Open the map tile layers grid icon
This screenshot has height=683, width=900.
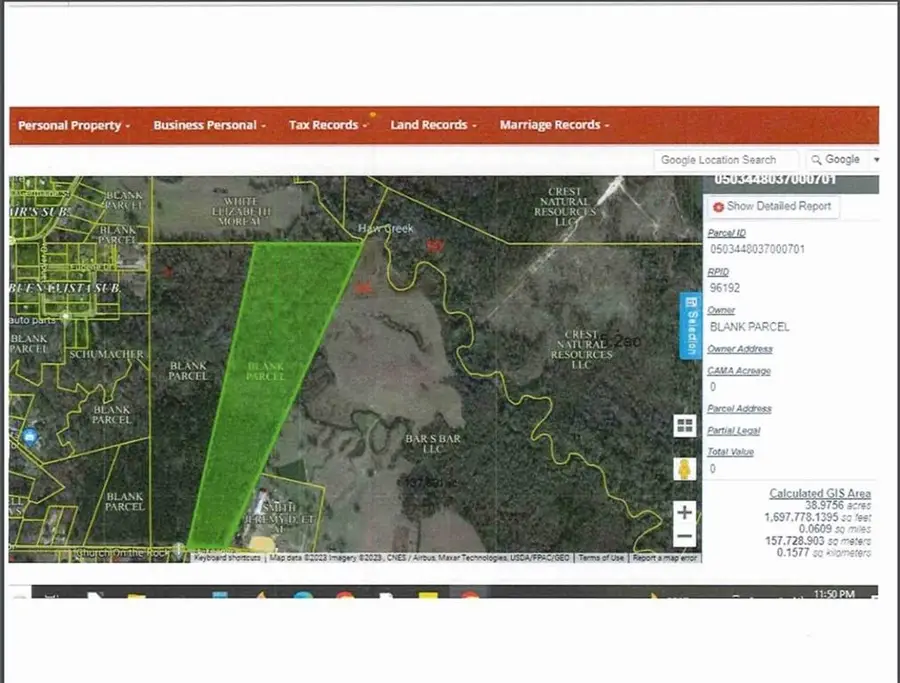pyautogui.click(x=684, y=426)
